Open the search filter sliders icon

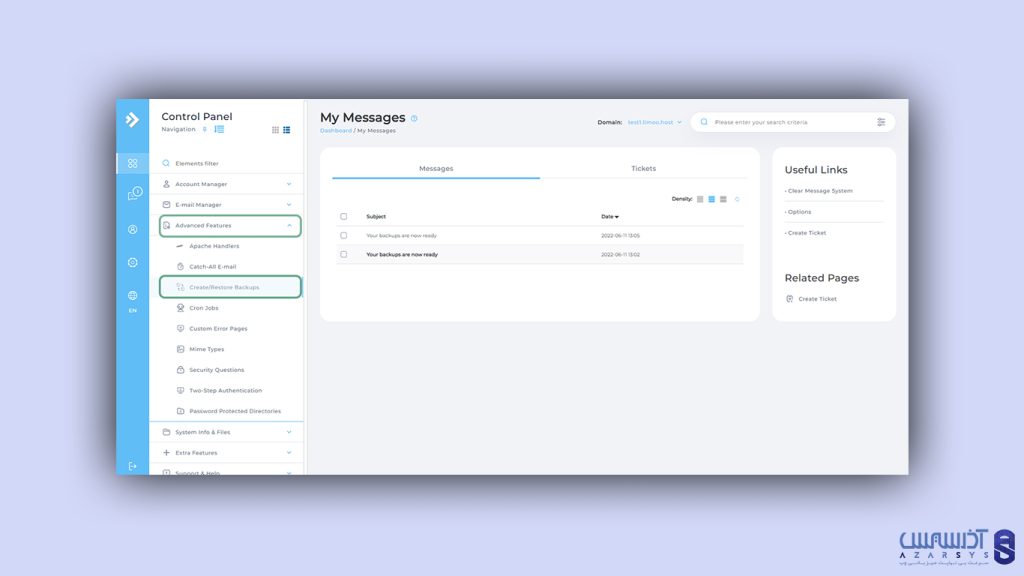pos(881,122)
